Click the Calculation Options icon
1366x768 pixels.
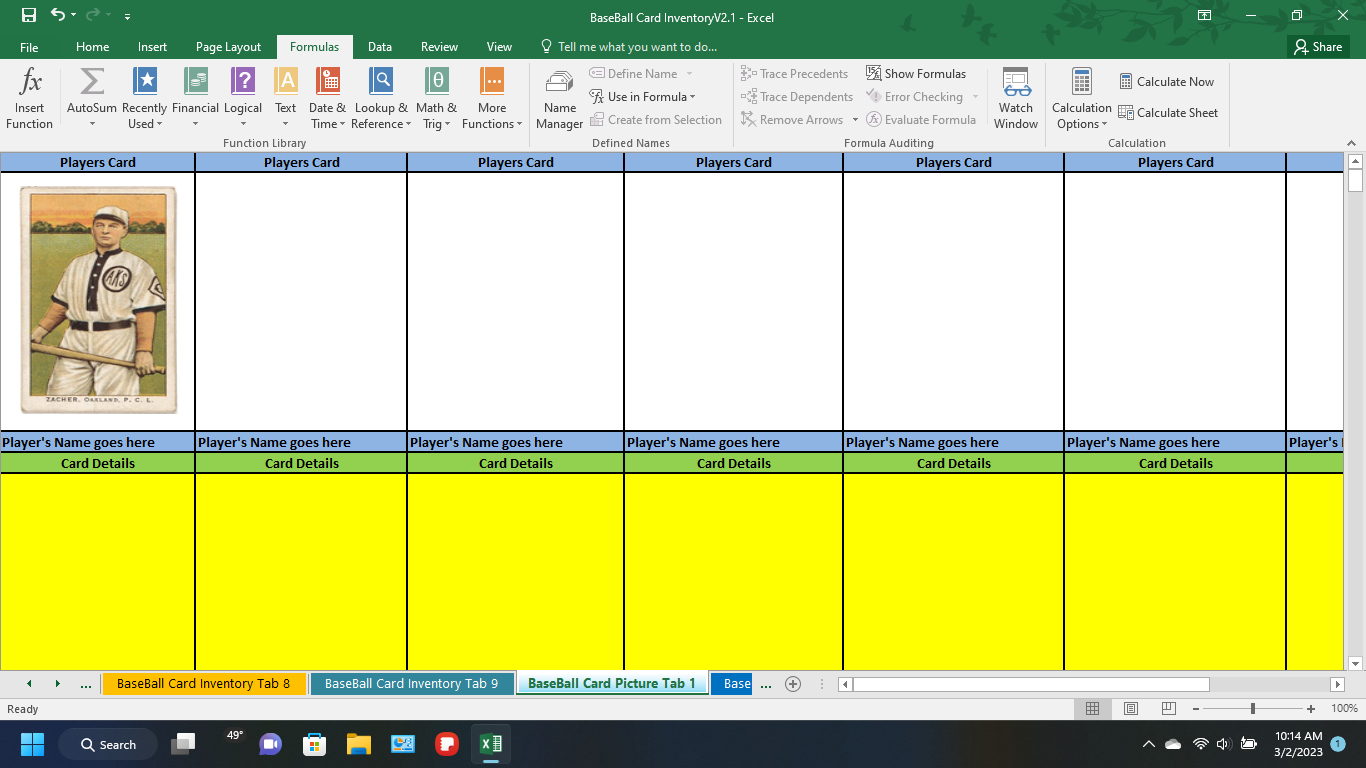[1082, 82]
